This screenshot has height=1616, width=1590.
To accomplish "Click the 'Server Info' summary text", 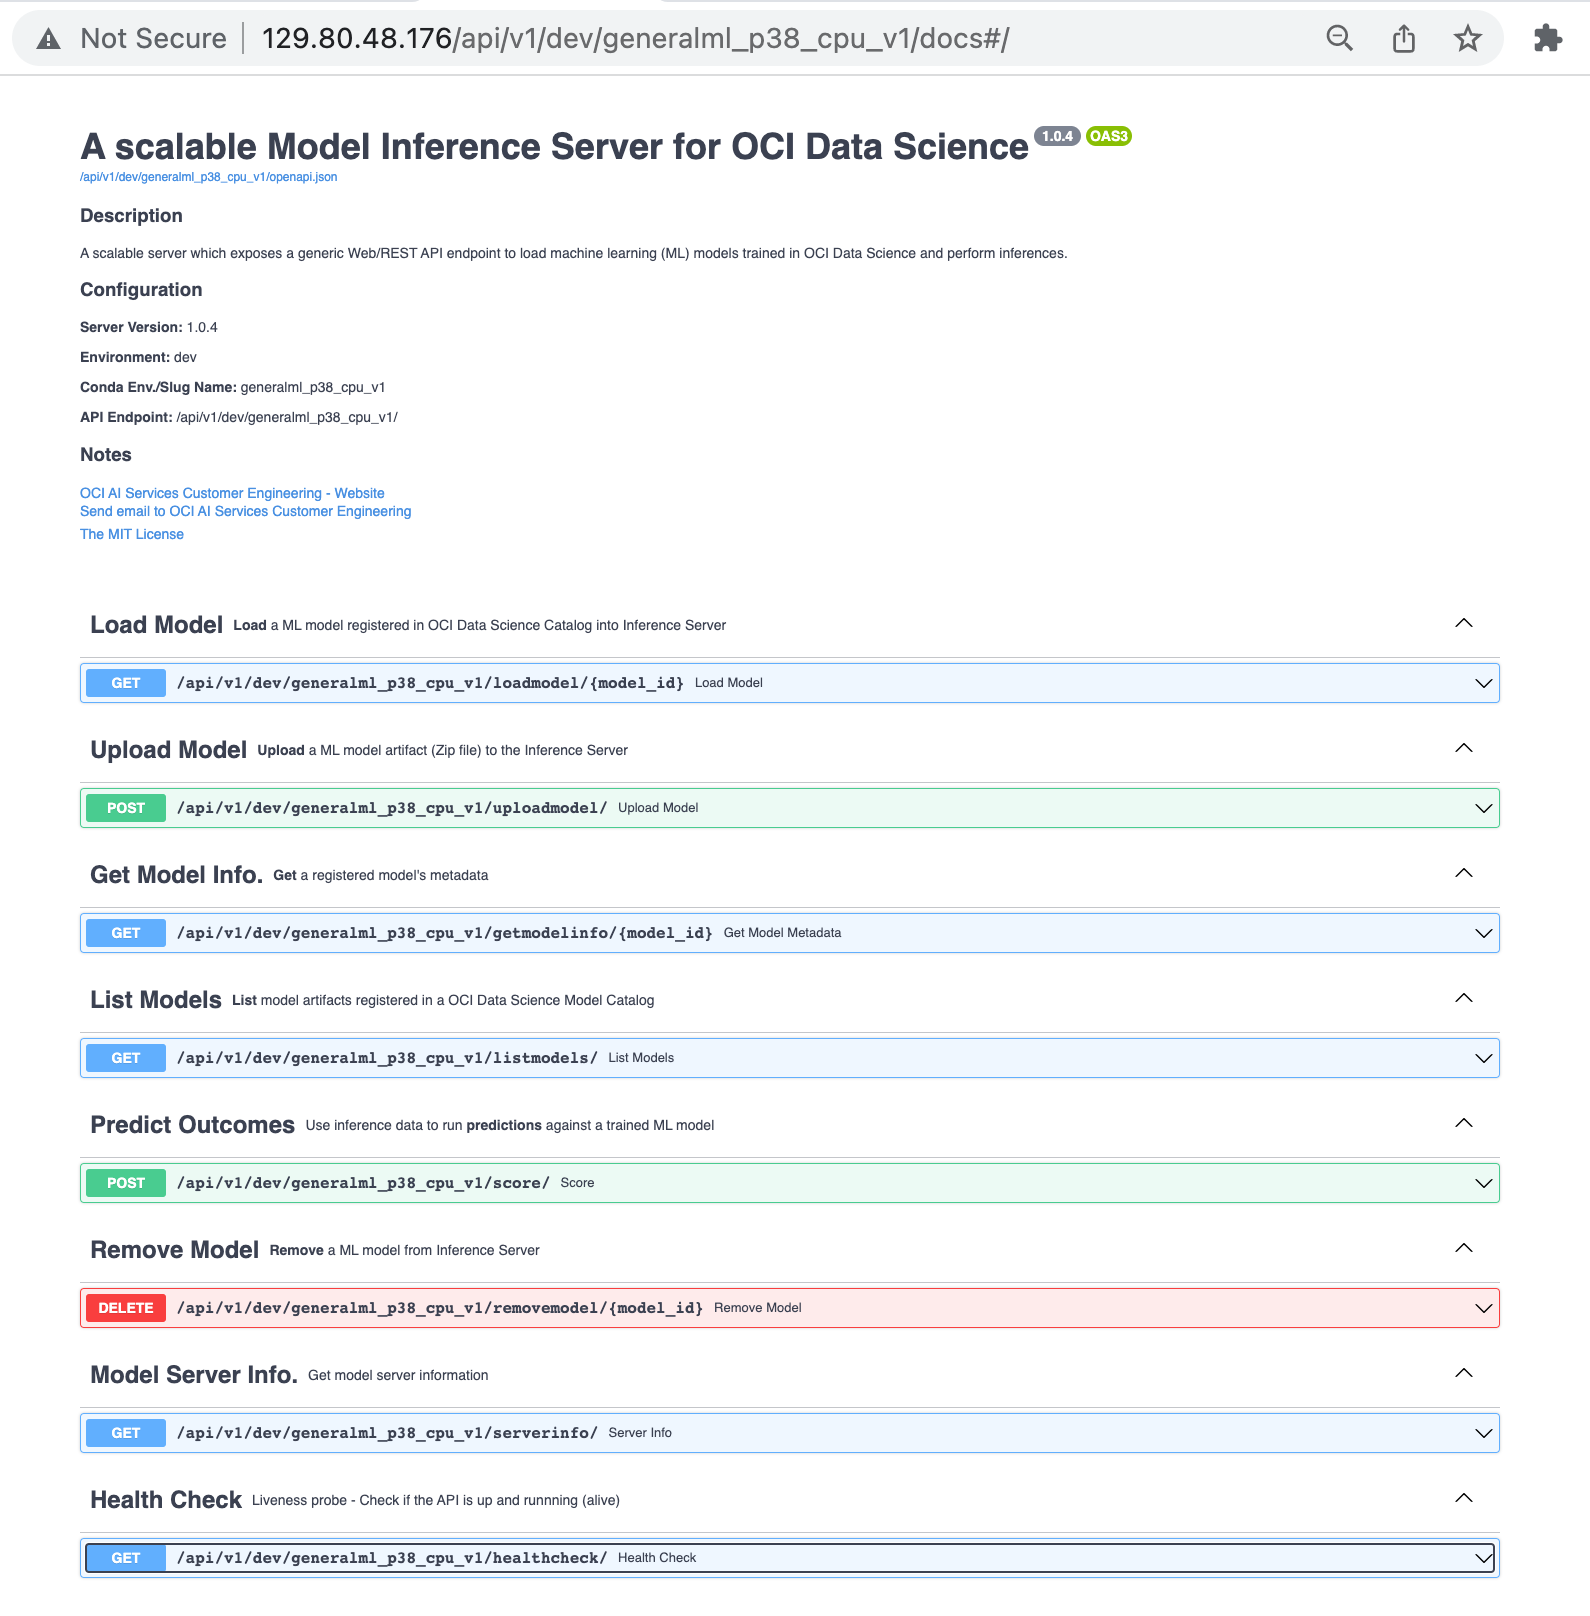I will (x=640, y=1433).
